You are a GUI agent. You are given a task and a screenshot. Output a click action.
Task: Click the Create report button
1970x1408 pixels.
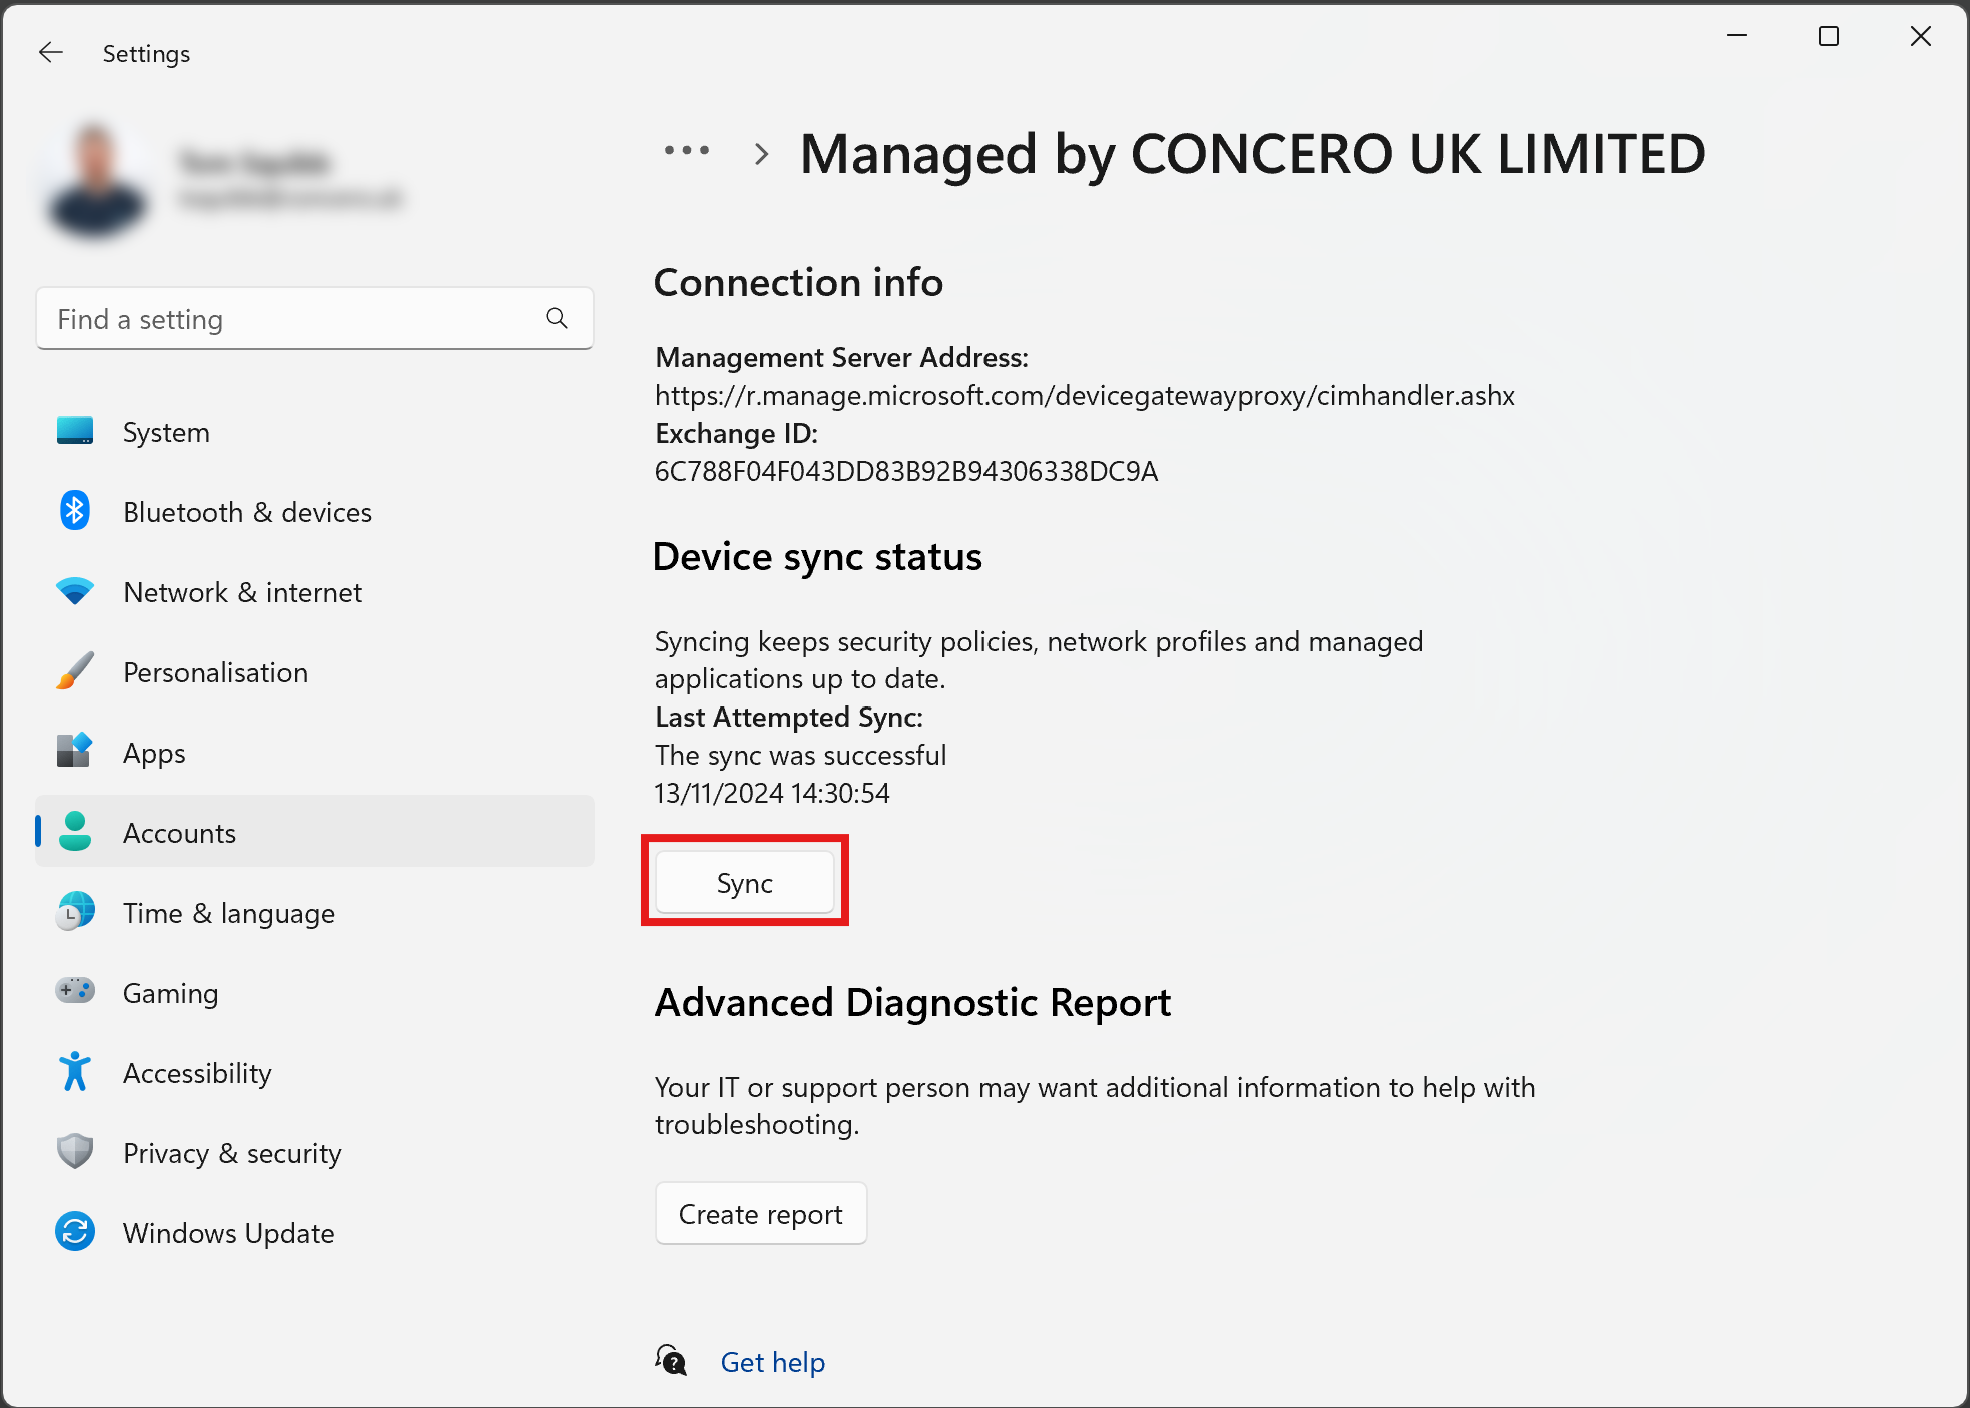pos(760,1214)
